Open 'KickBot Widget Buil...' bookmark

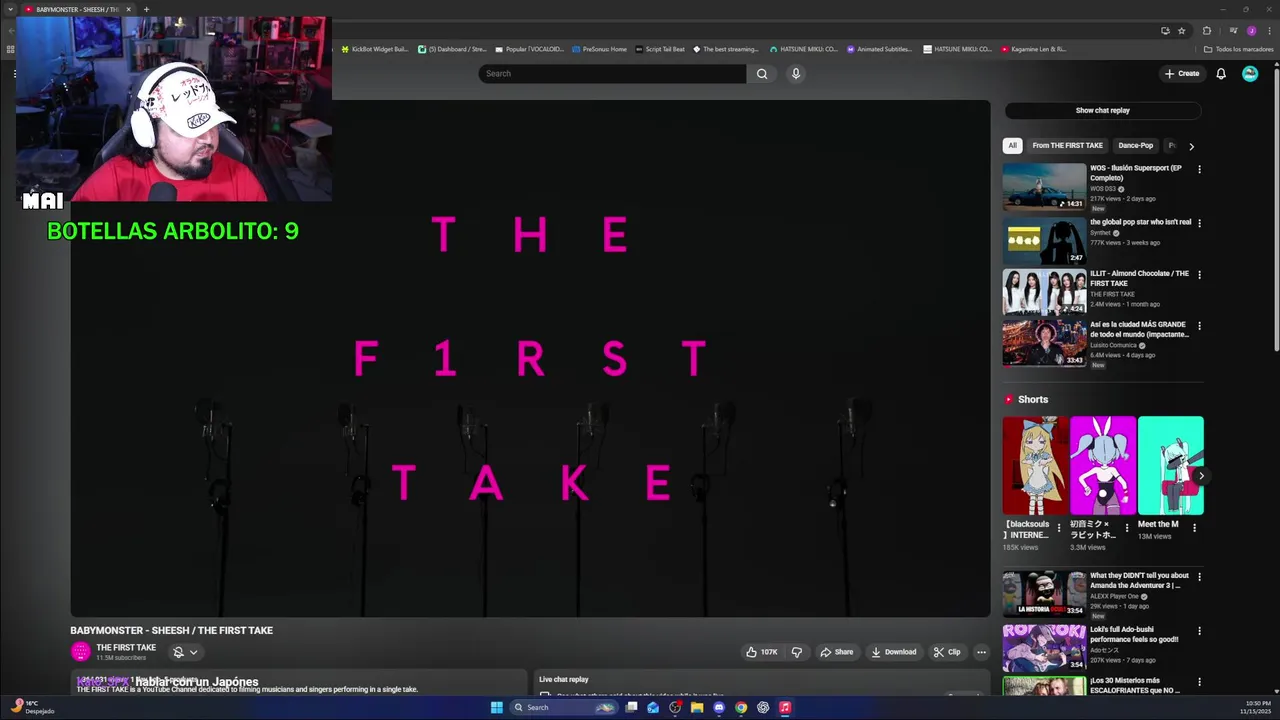375,49
